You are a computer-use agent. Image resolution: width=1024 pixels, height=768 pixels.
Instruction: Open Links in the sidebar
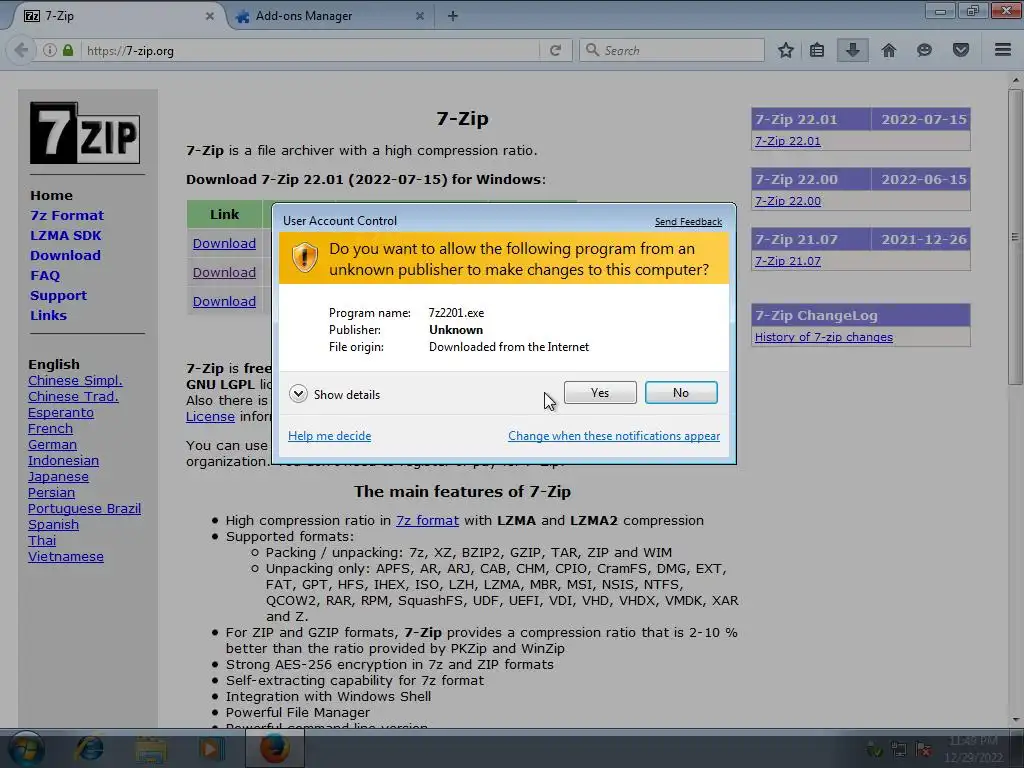pos(48,315)
